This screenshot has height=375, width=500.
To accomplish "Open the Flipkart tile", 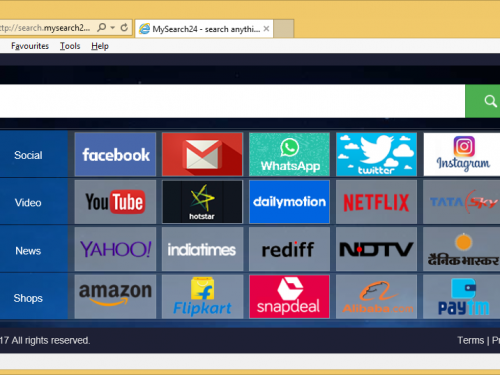I will pyautogui.click(x=202, y=297).
